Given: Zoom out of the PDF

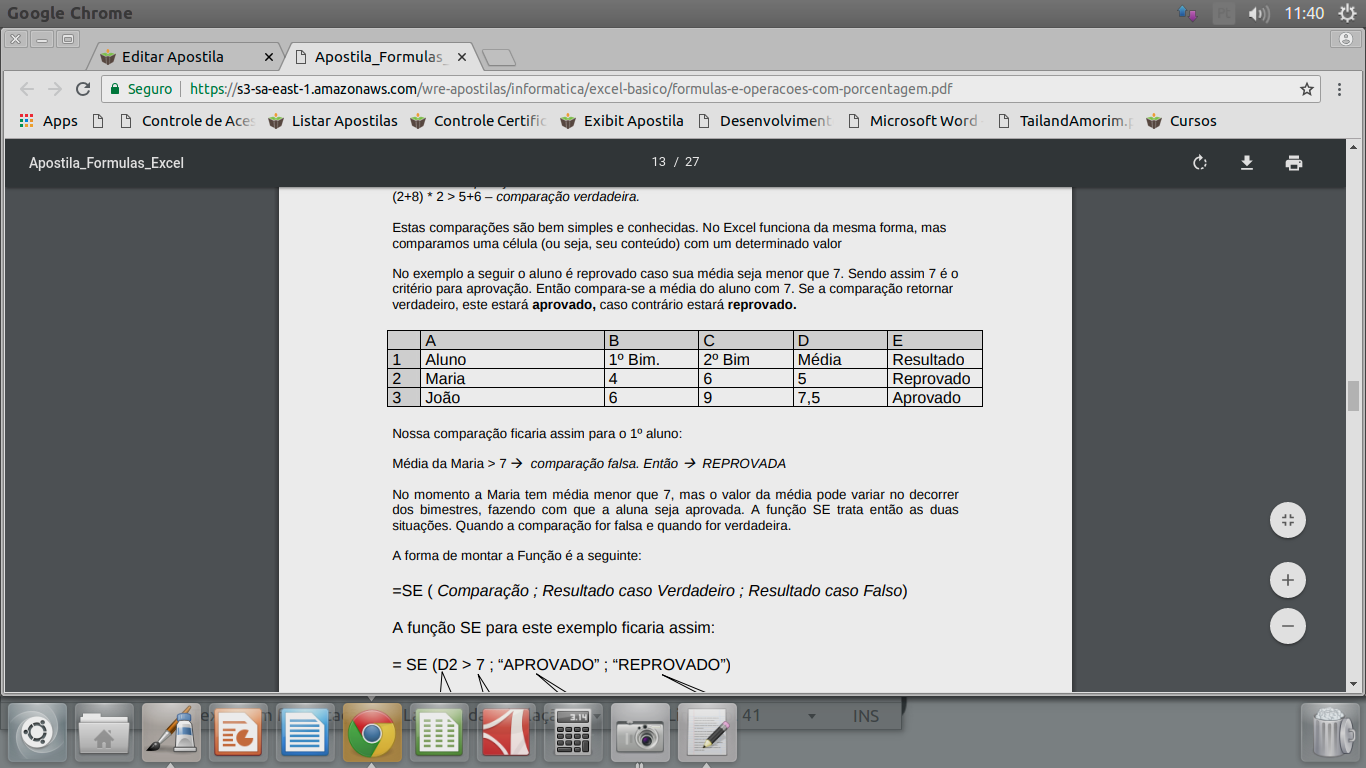Looking at the screenshot, I should click(1288, 626).
